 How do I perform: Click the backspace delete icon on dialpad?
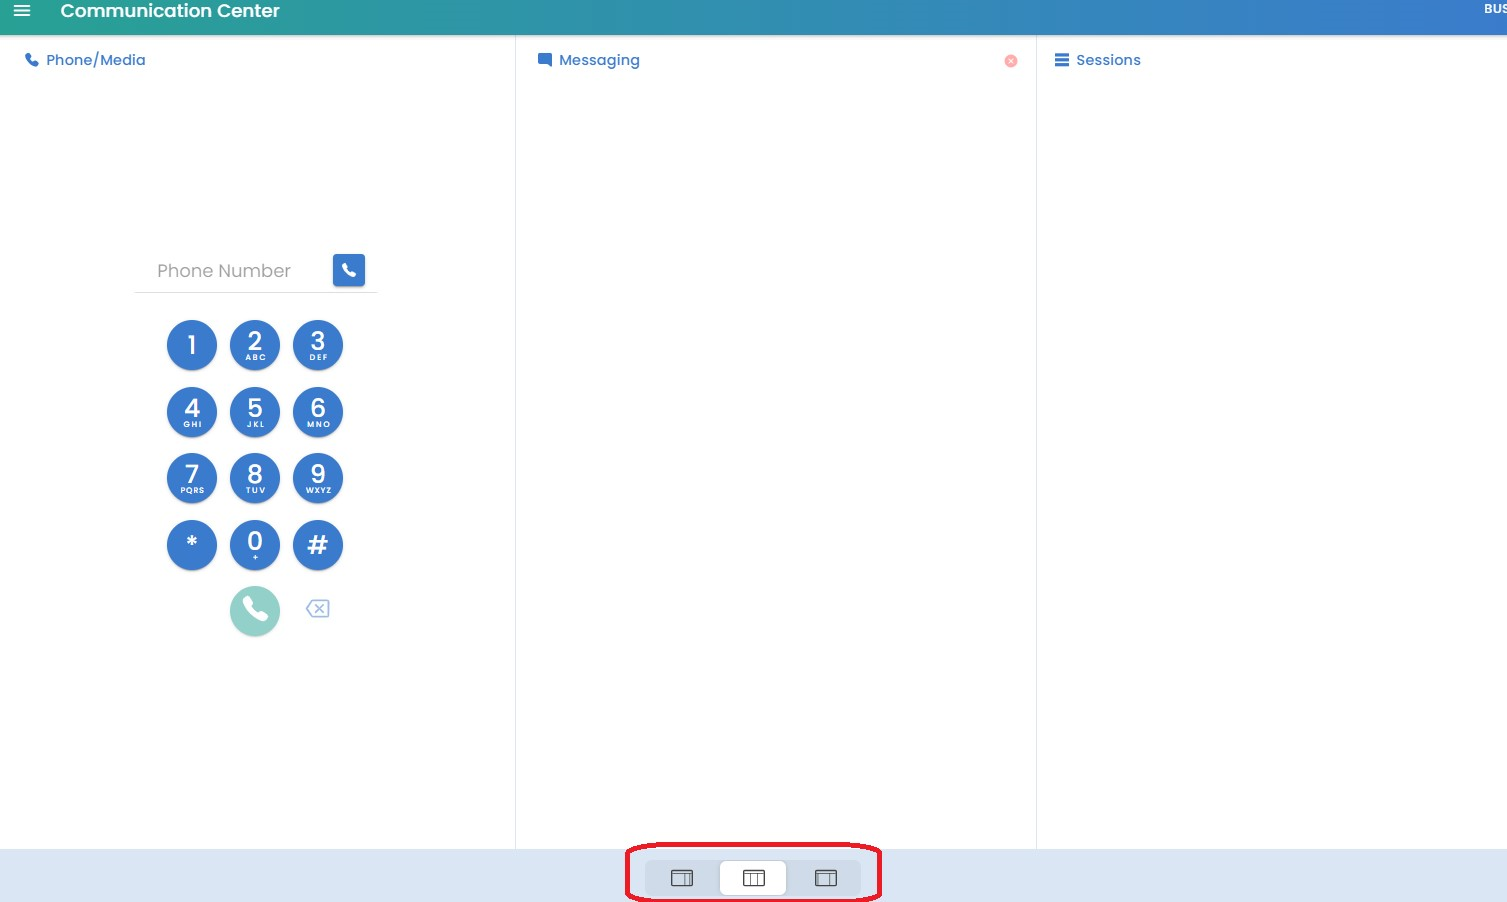(x=317, y=609)
